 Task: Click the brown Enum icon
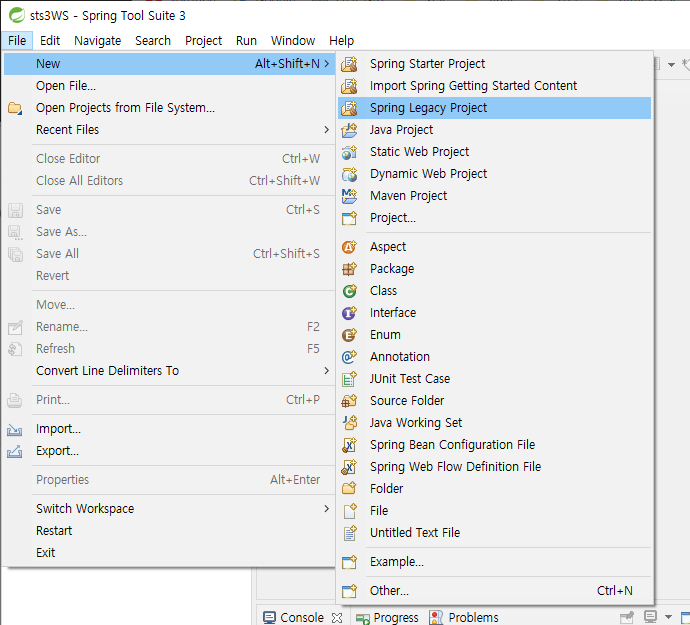click(x=349, y=335)
